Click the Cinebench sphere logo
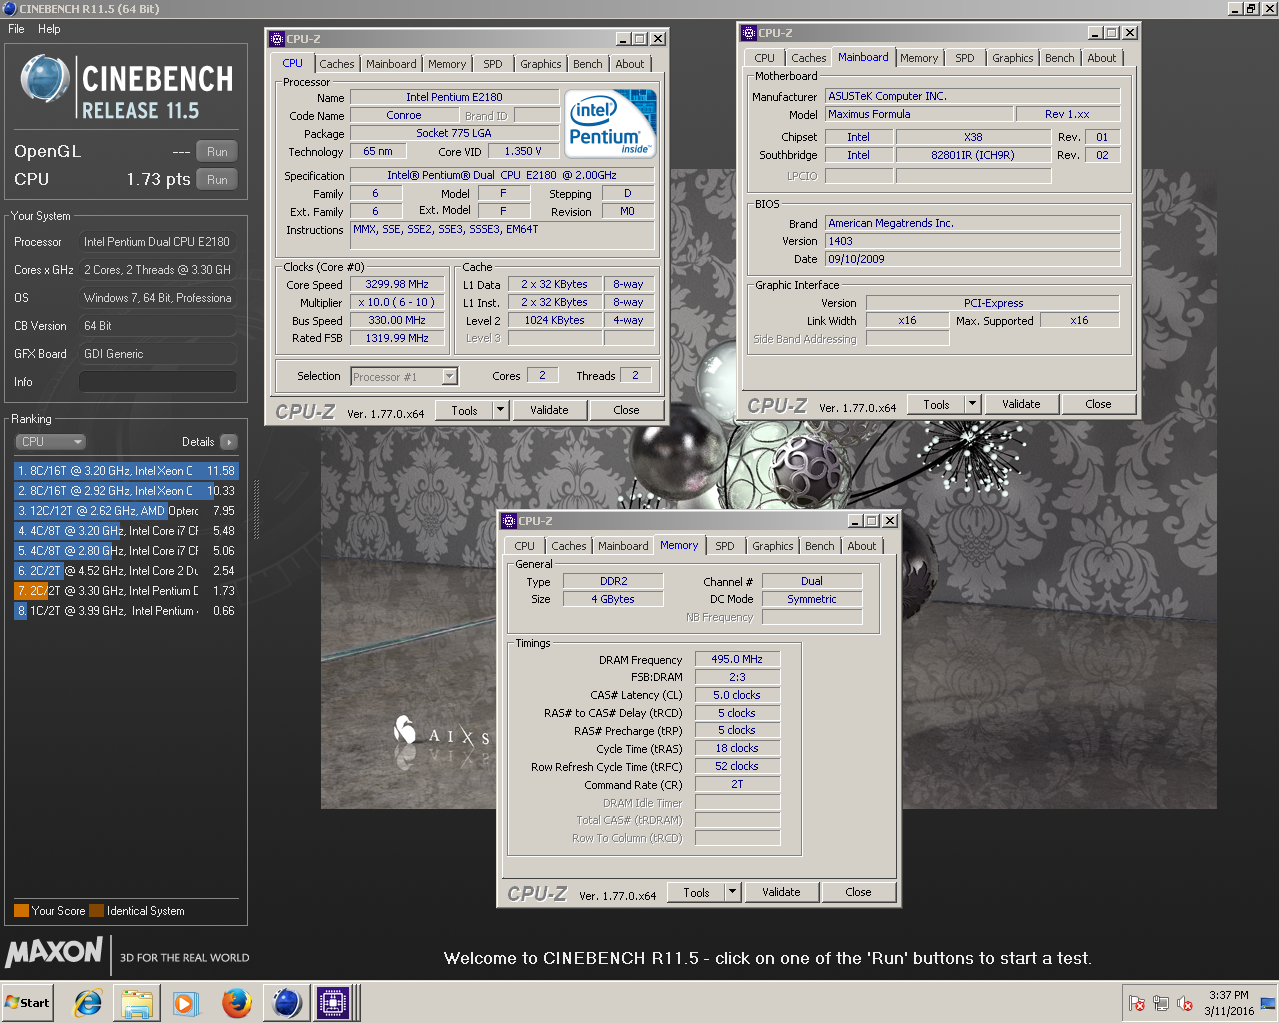This screenshot has width=1279, height=1023. tap(45, 81)
